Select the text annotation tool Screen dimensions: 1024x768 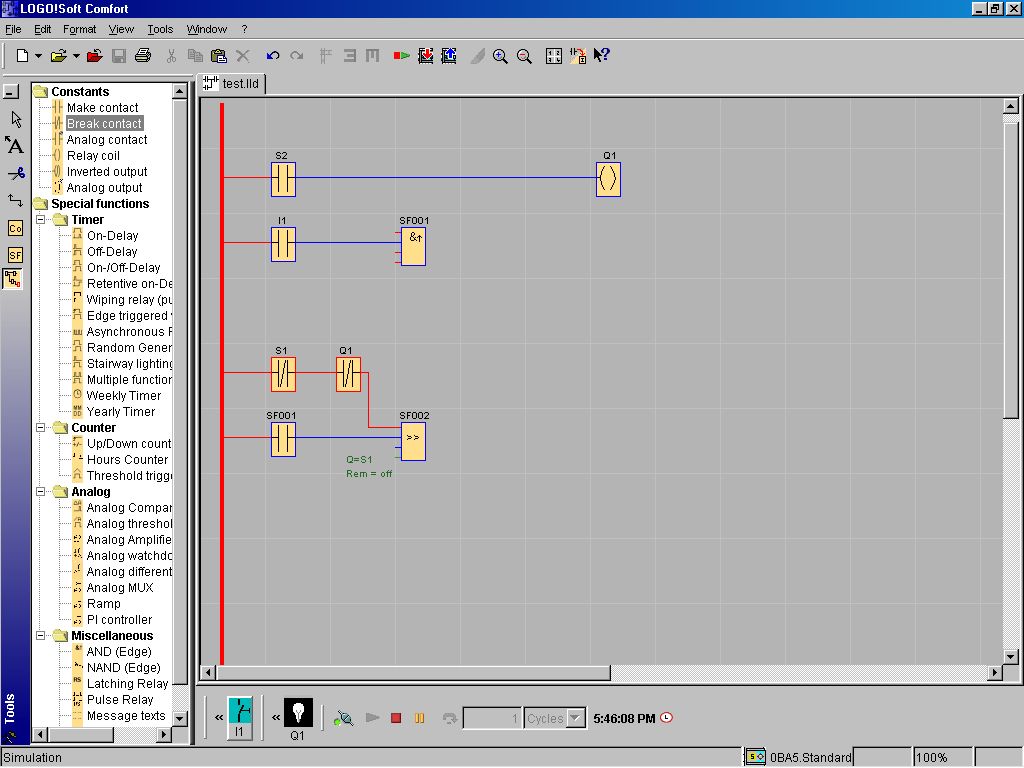(x=14, y=145)
